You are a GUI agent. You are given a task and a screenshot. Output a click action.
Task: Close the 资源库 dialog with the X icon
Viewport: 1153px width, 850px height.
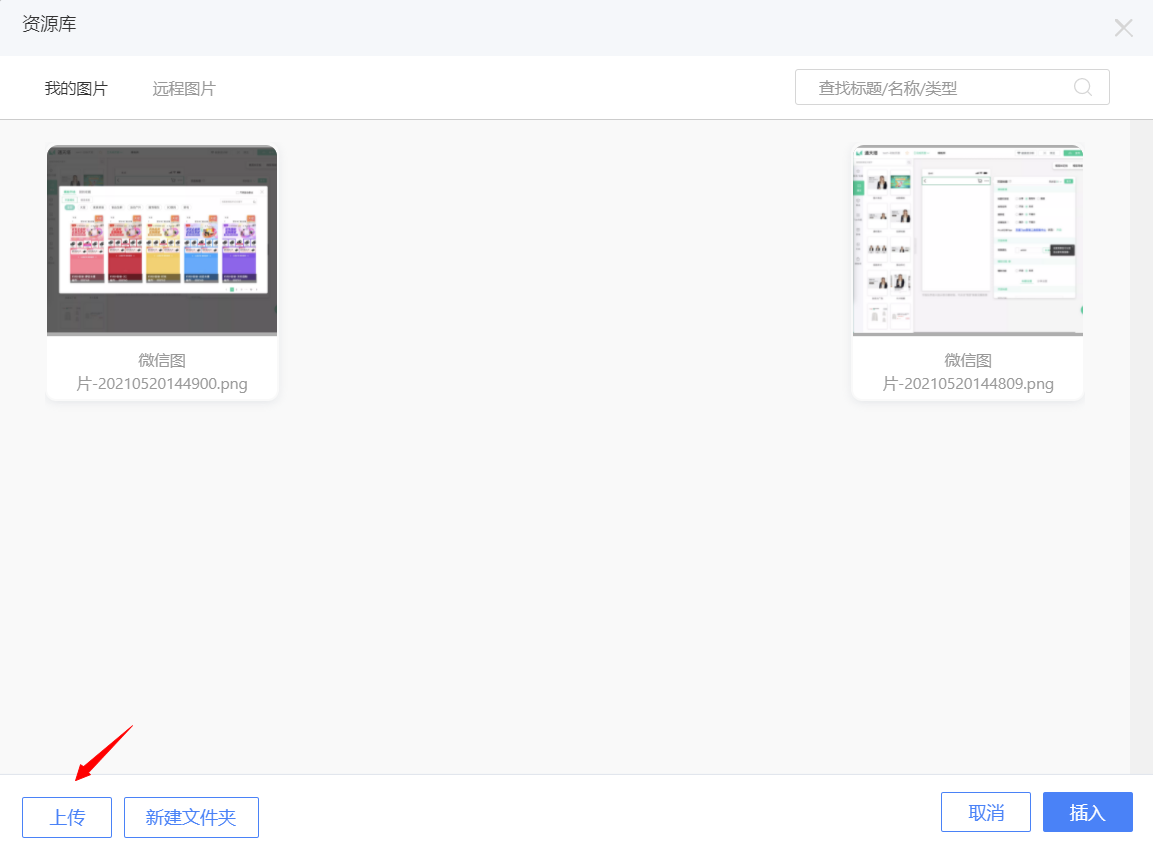point(1123,28)
